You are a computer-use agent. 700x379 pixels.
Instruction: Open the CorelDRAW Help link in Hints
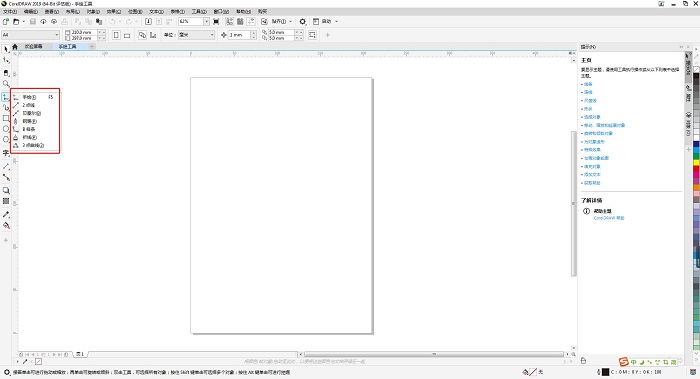pos(609,218)
